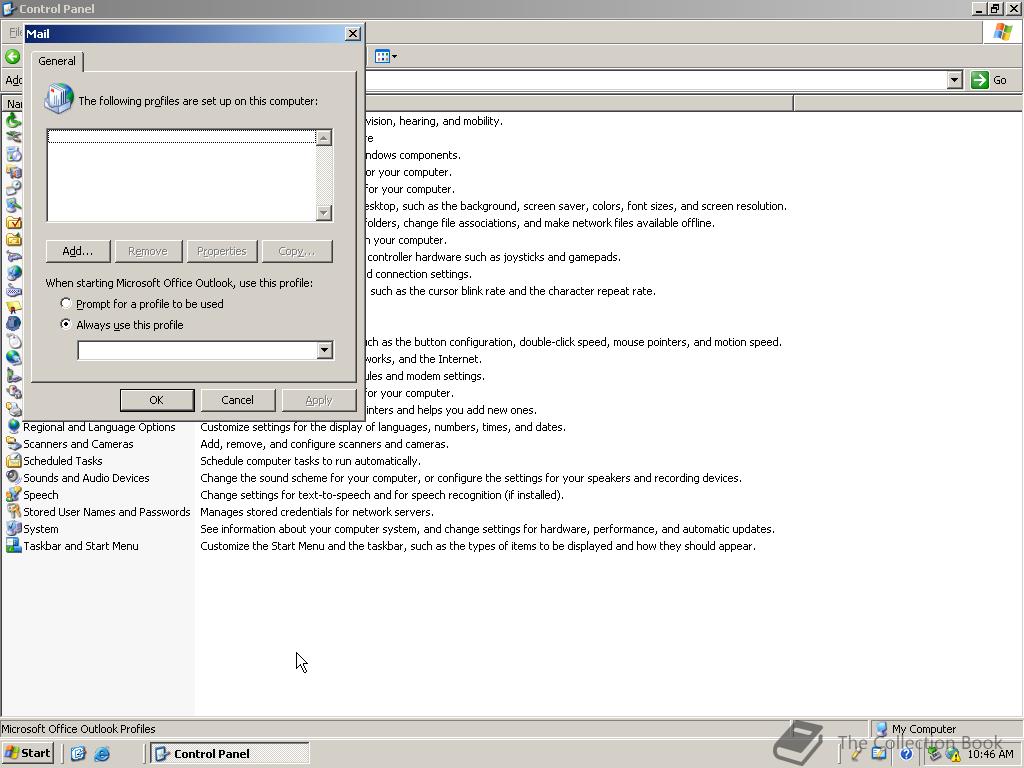
Task: Switch to the General tab in Mail
Action: (x=57, y=61)
